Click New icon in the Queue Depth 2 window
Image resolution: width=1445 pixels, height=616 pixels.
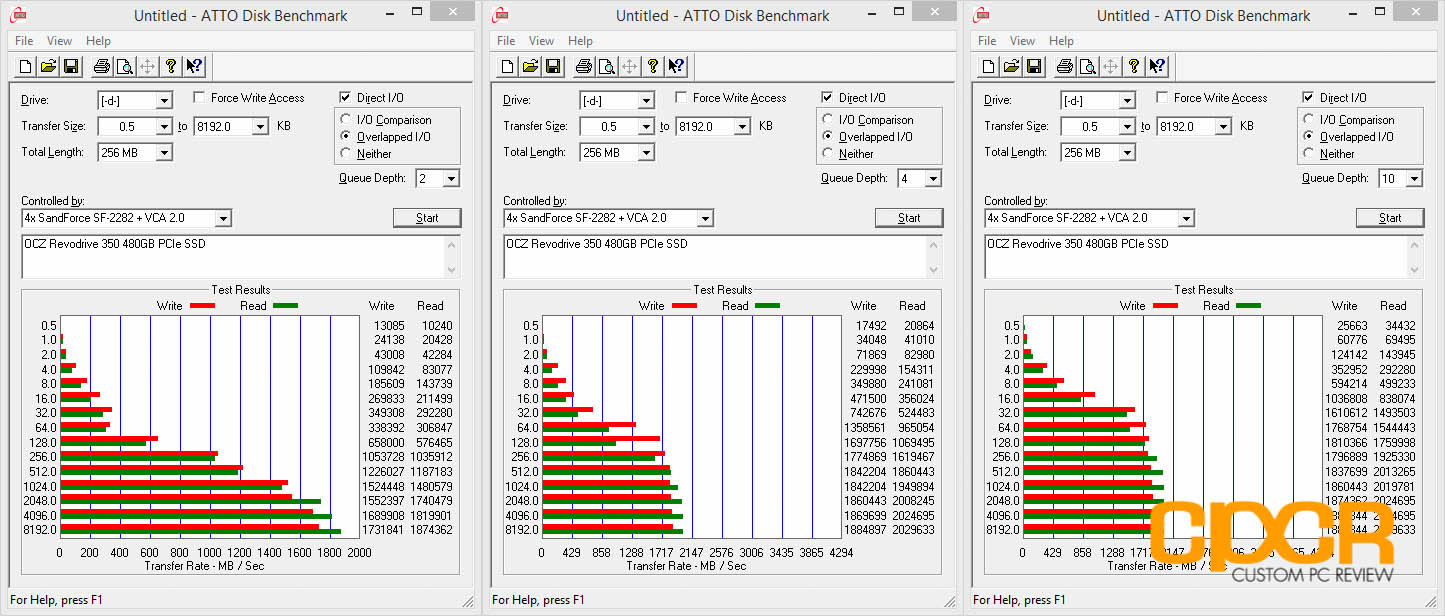[26, 67]
